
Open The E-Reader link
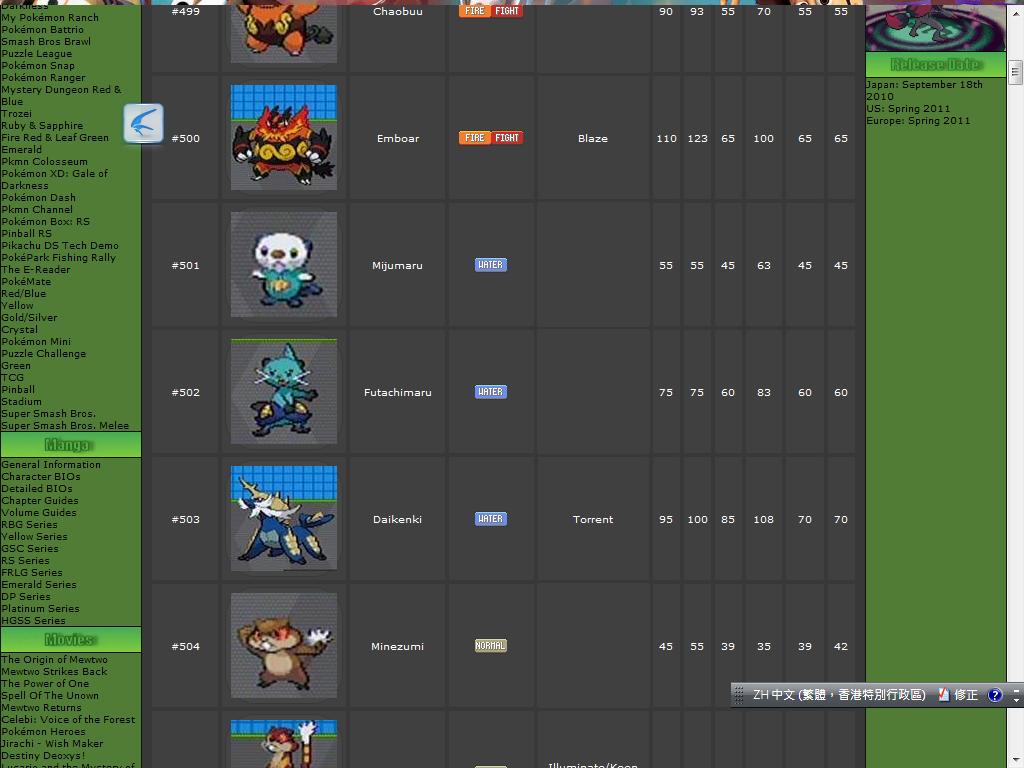click(x=36, y=270)
